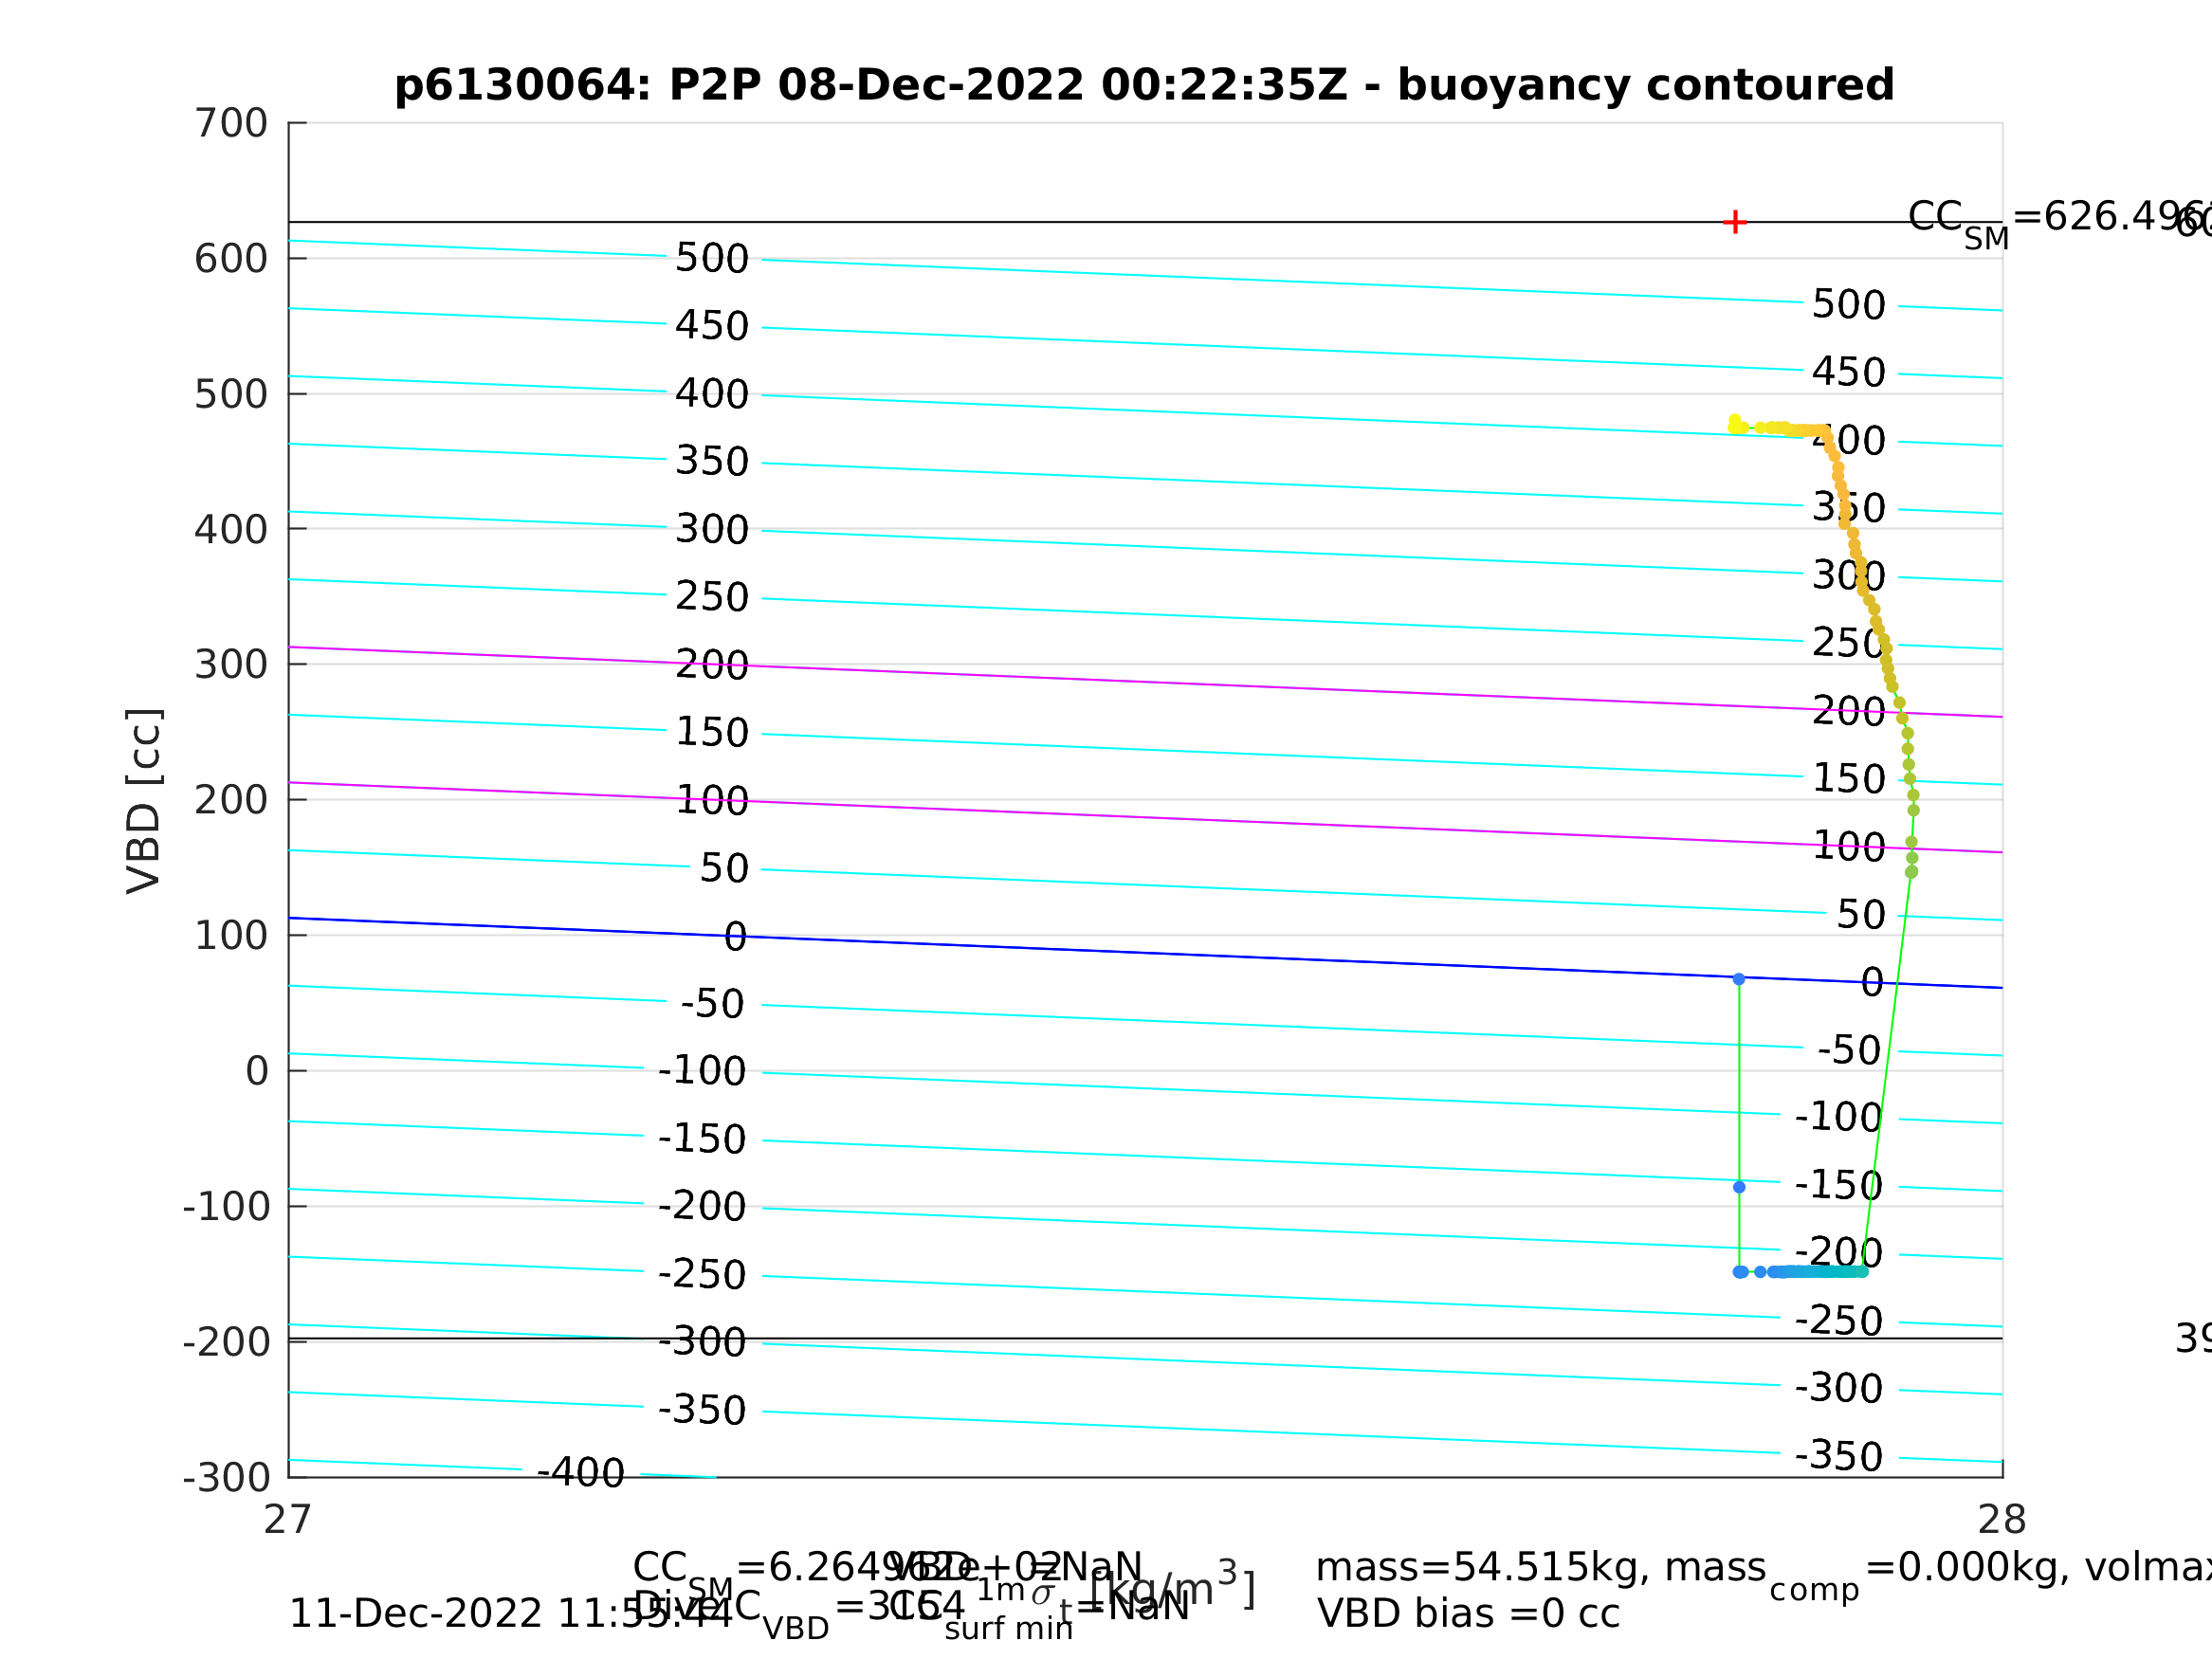The width and height of the screenshot is (2212, 1659).
Task: Click the right-hand contour label -50
Action: pos(1850,1051)
